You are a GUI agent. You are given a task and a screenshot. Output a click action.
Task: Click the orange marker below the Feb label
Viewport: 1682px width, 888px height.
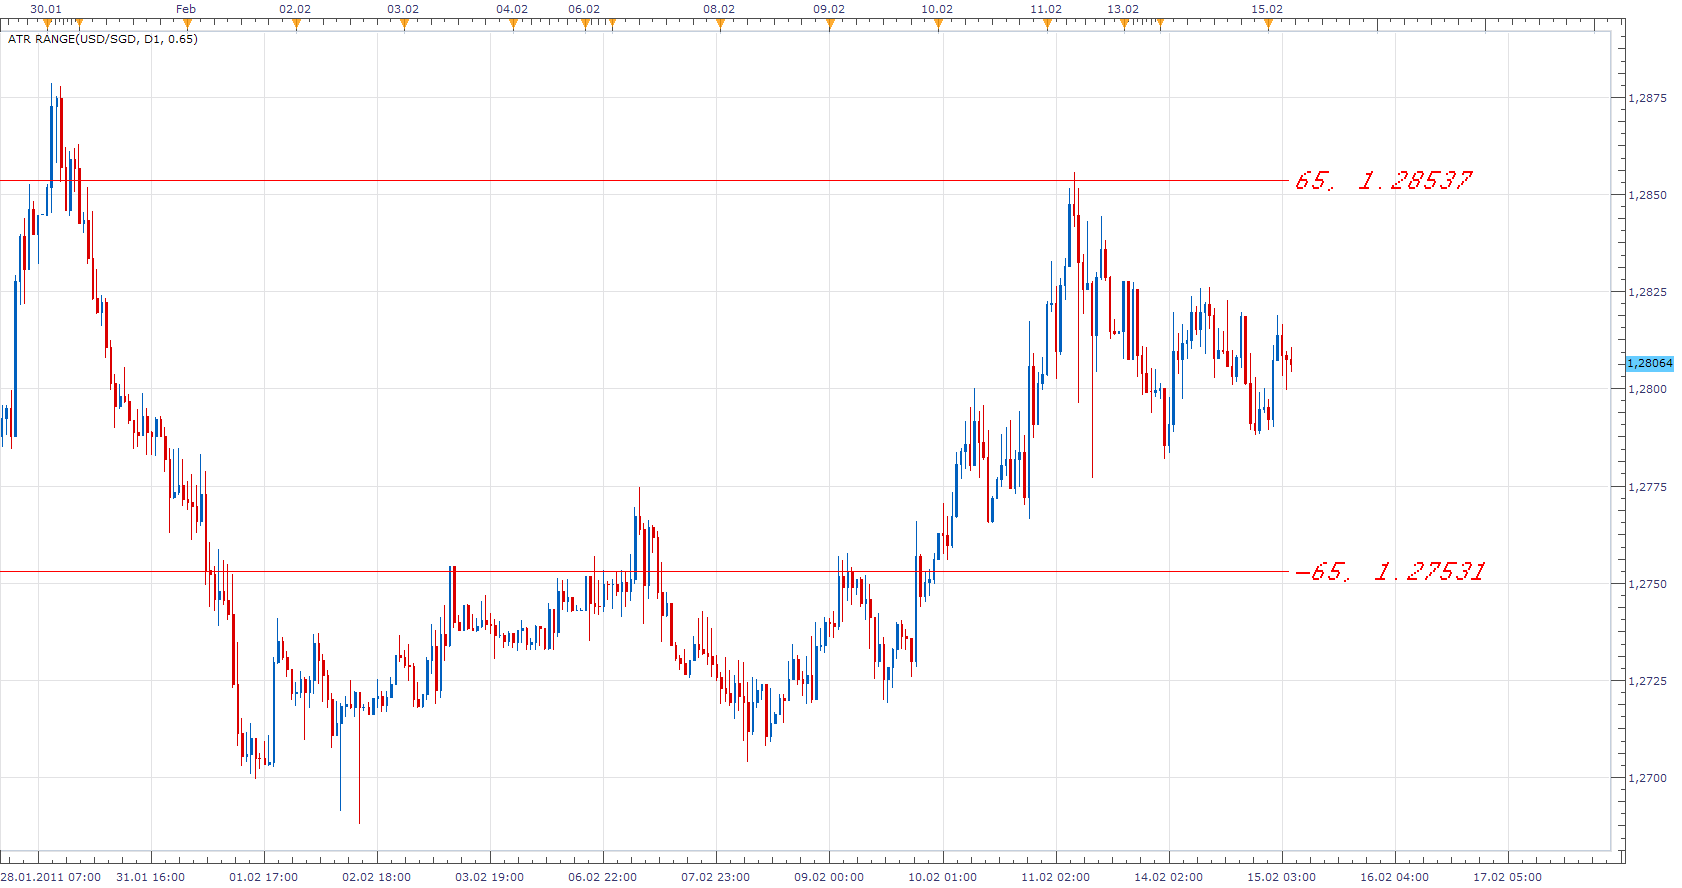pyautogui.click(x=187, y=24)
